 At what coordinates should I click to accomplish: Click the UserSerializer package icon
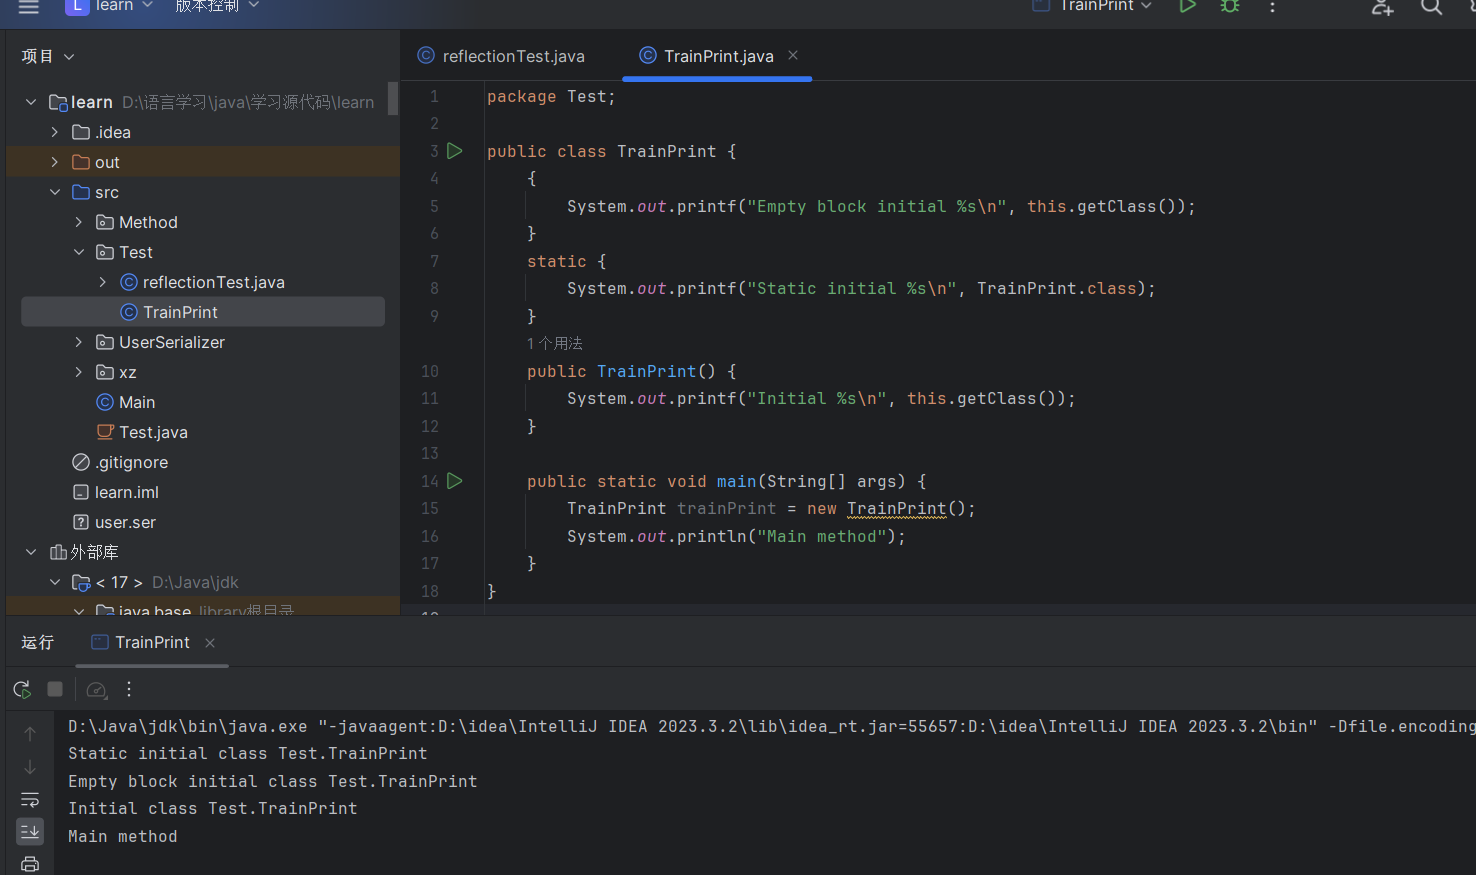coord(105,342)
